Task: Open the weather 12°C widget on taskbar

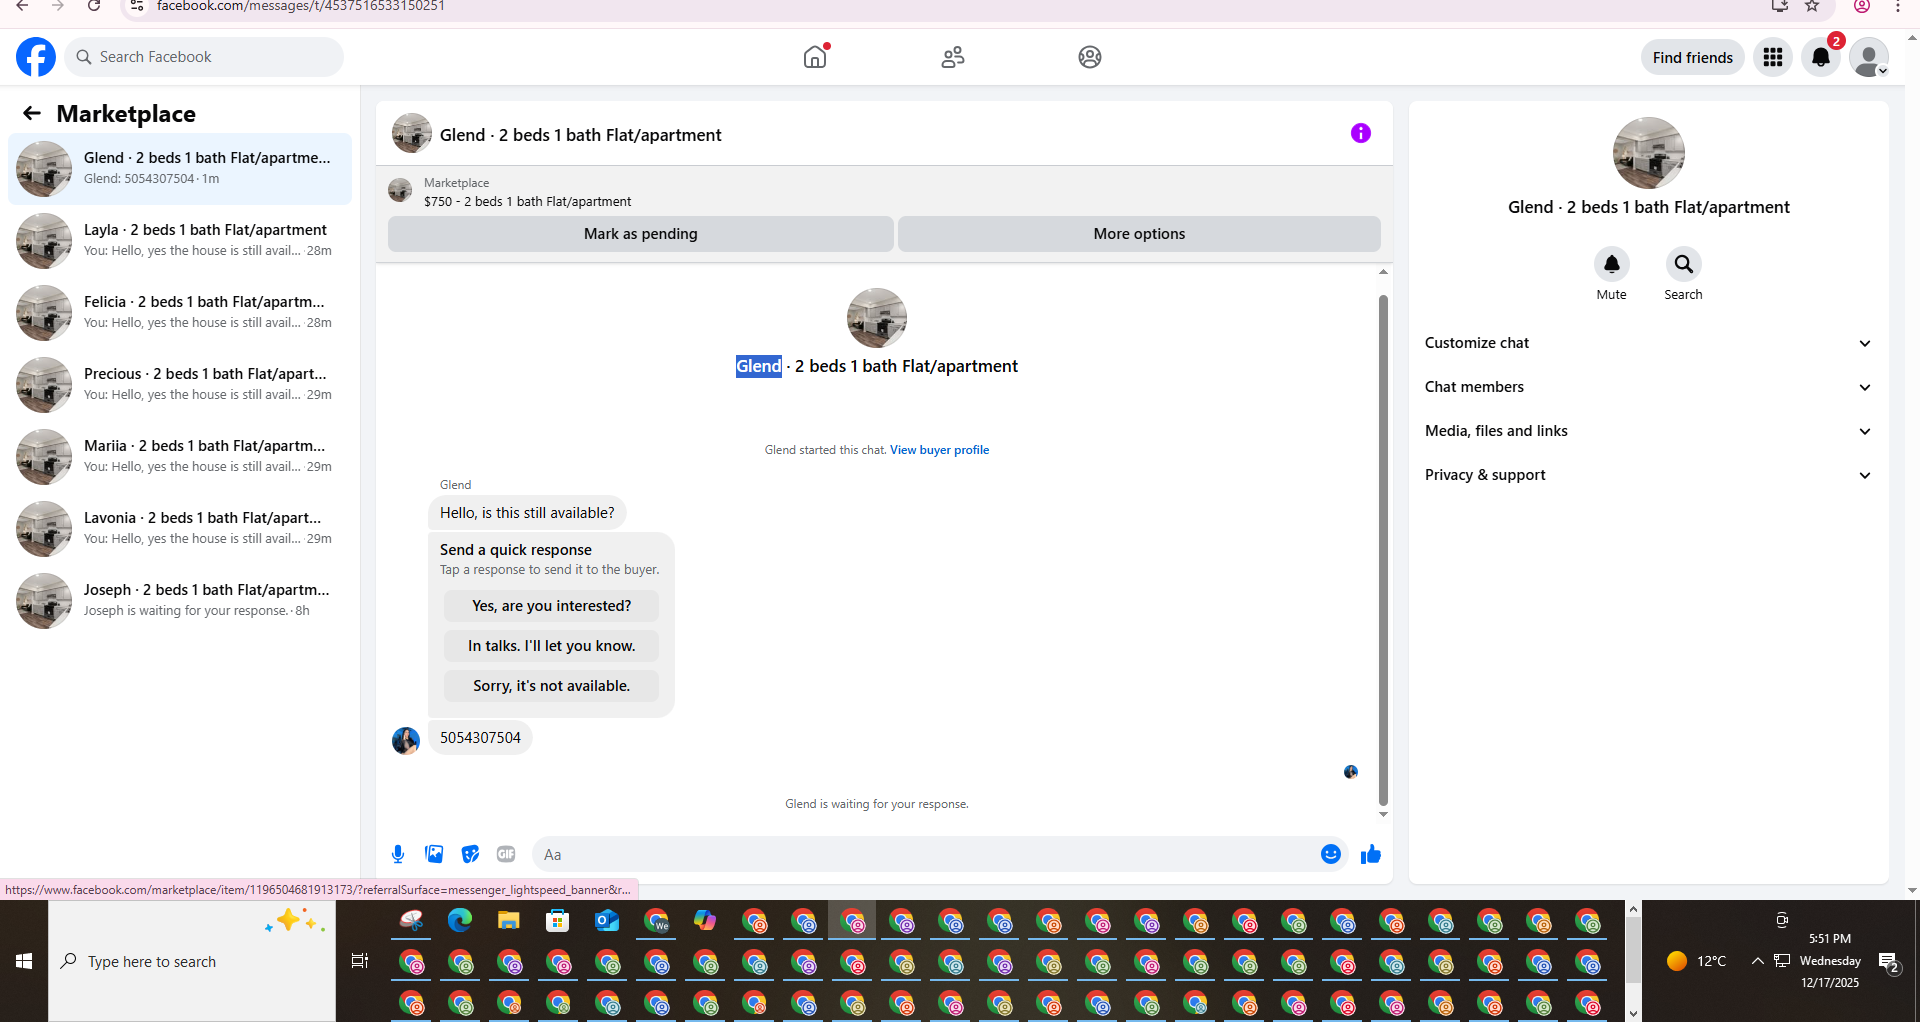Action: click(x=1697, y=961)
